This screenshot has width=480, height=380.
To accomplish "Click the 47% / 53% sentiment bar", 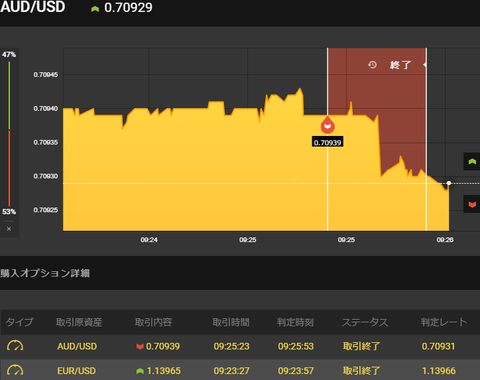I will (x=9, y=133).
